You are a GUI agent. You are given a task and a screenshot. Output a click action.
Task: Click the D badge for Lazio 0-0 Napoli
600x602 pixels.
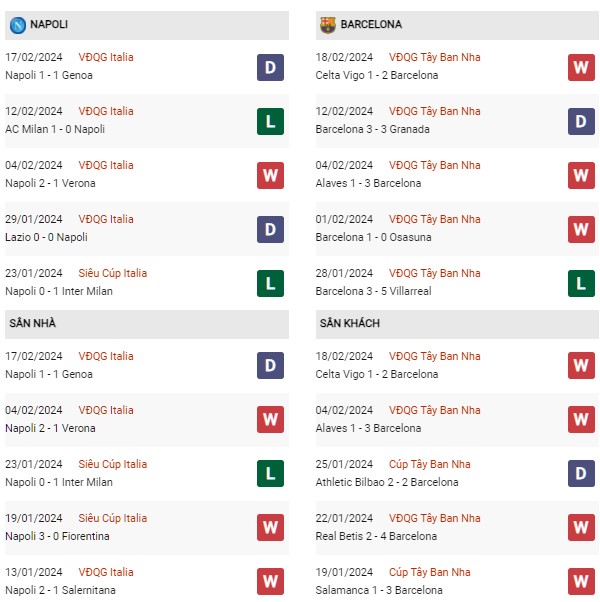(x=270, y=230)
